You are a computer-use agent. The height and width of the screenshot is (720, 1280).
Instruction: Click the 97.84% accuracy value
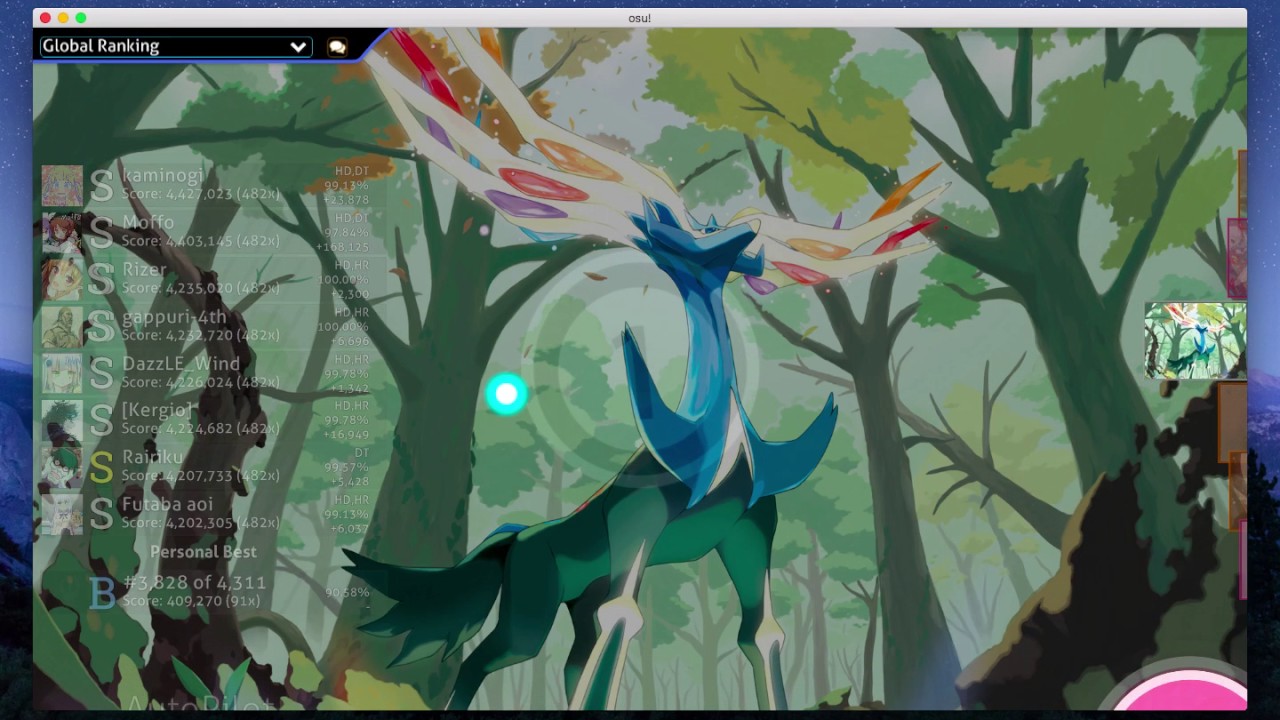(347, 233)
